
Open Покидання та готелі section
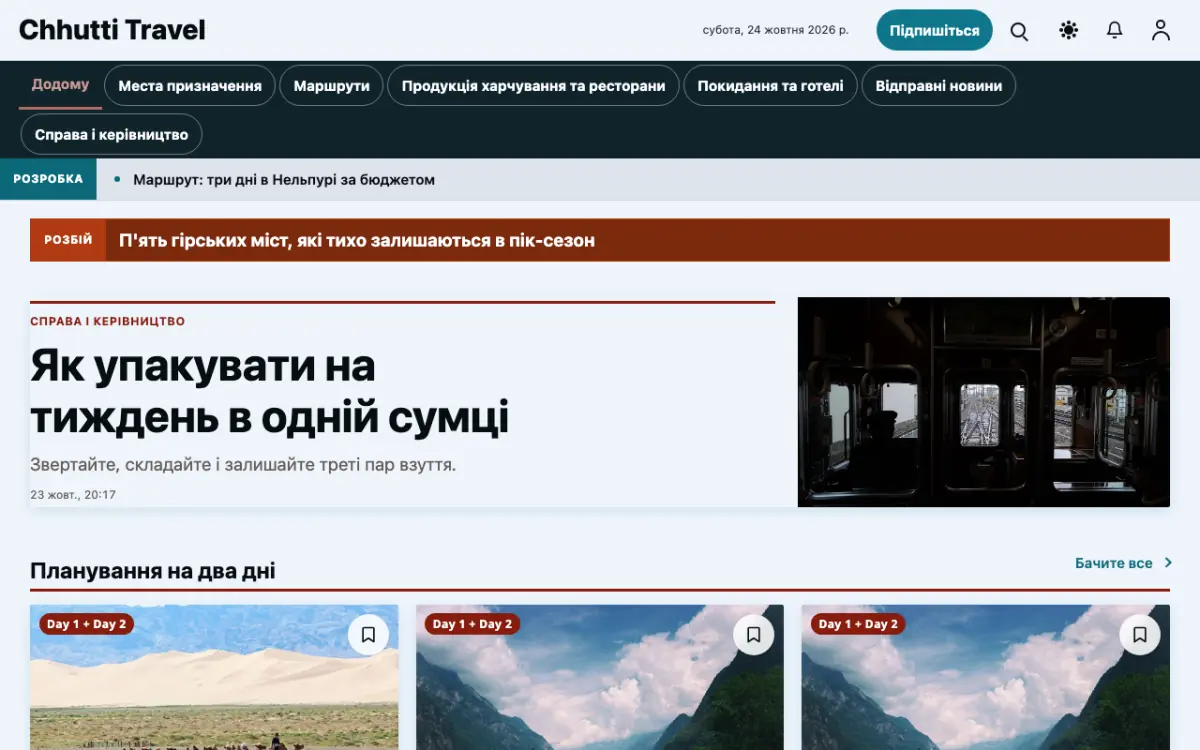coord(770,86)
